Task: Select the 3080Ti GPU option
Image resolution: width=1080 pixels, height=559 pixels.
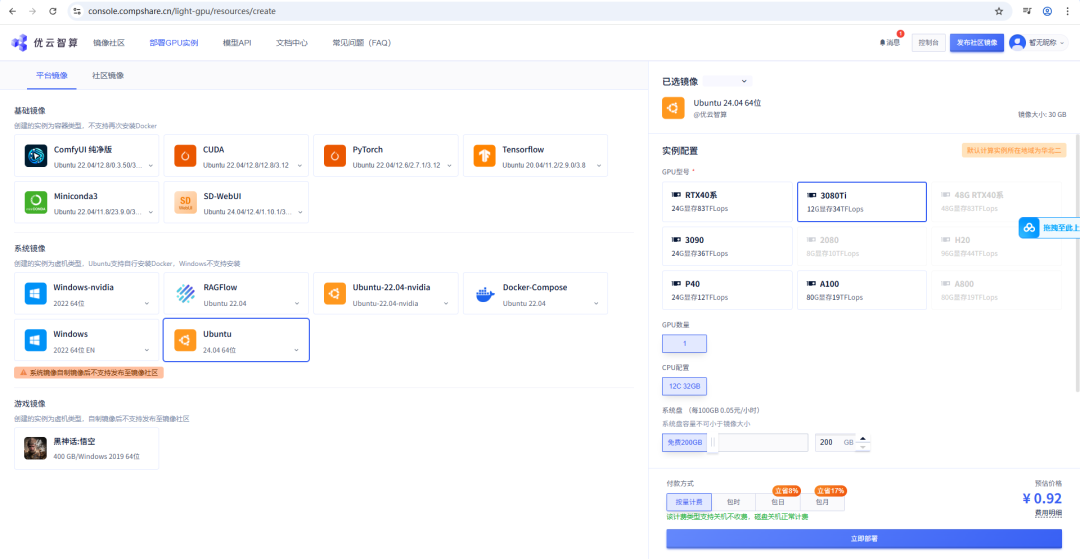Action: coord(862,202)
